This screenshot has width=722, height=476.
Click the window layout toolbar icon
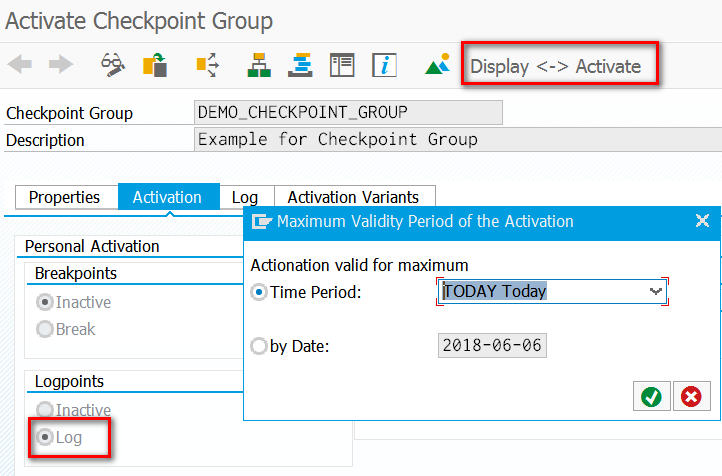pos(343,65)
